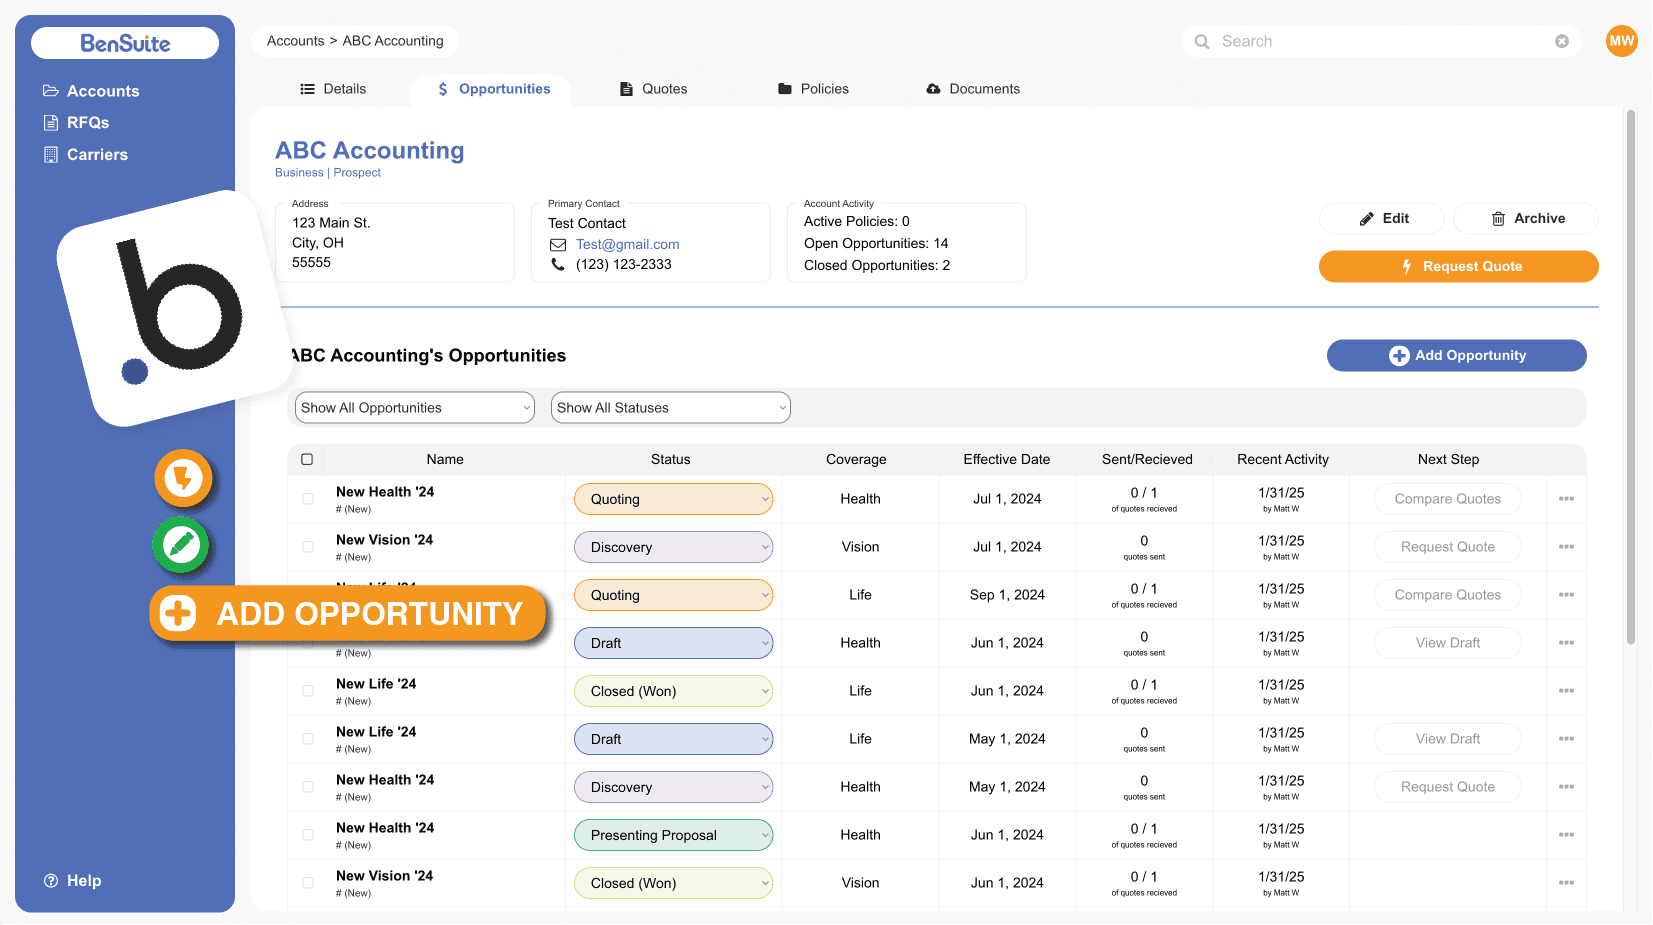Screen dimensions: 1653x925
Task: View the Documents tab
Action: click(x=973, y=89)
